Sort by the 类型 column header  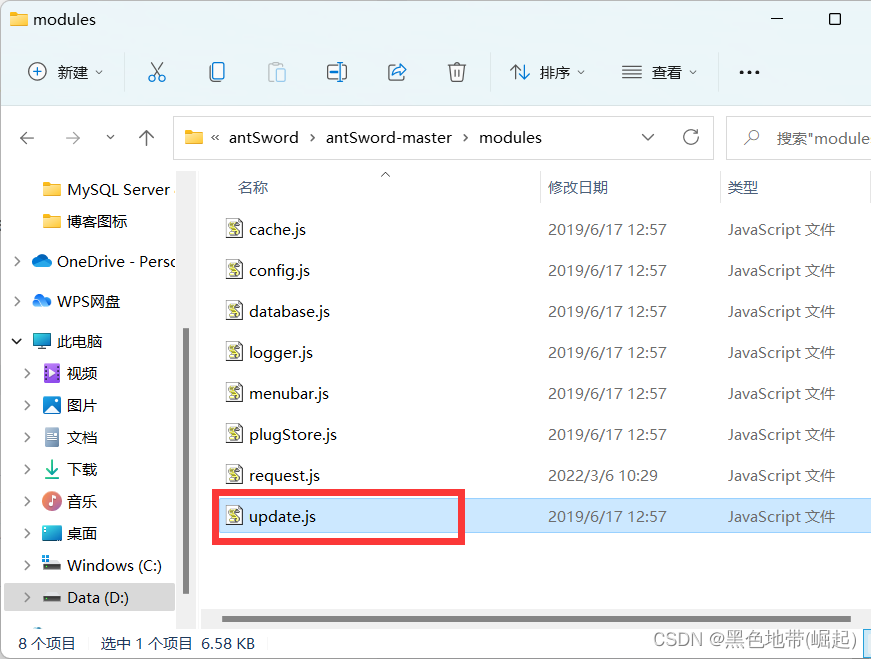[743, 188]
